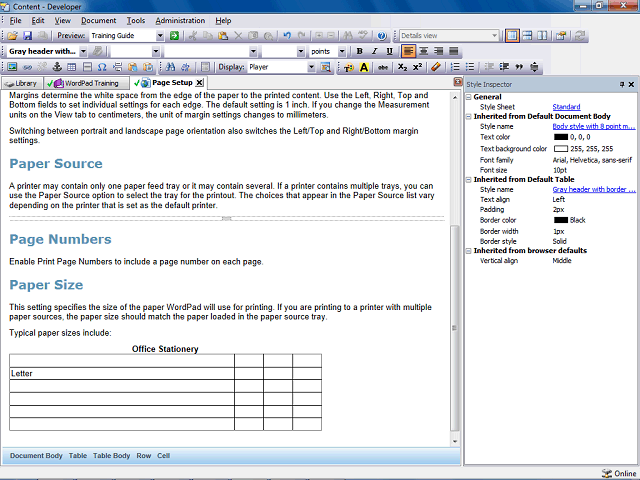Viewport: 640px width, 480px height.
Task: Click the Find binoculars icon in editor toolbar
Action: [170, 67]
